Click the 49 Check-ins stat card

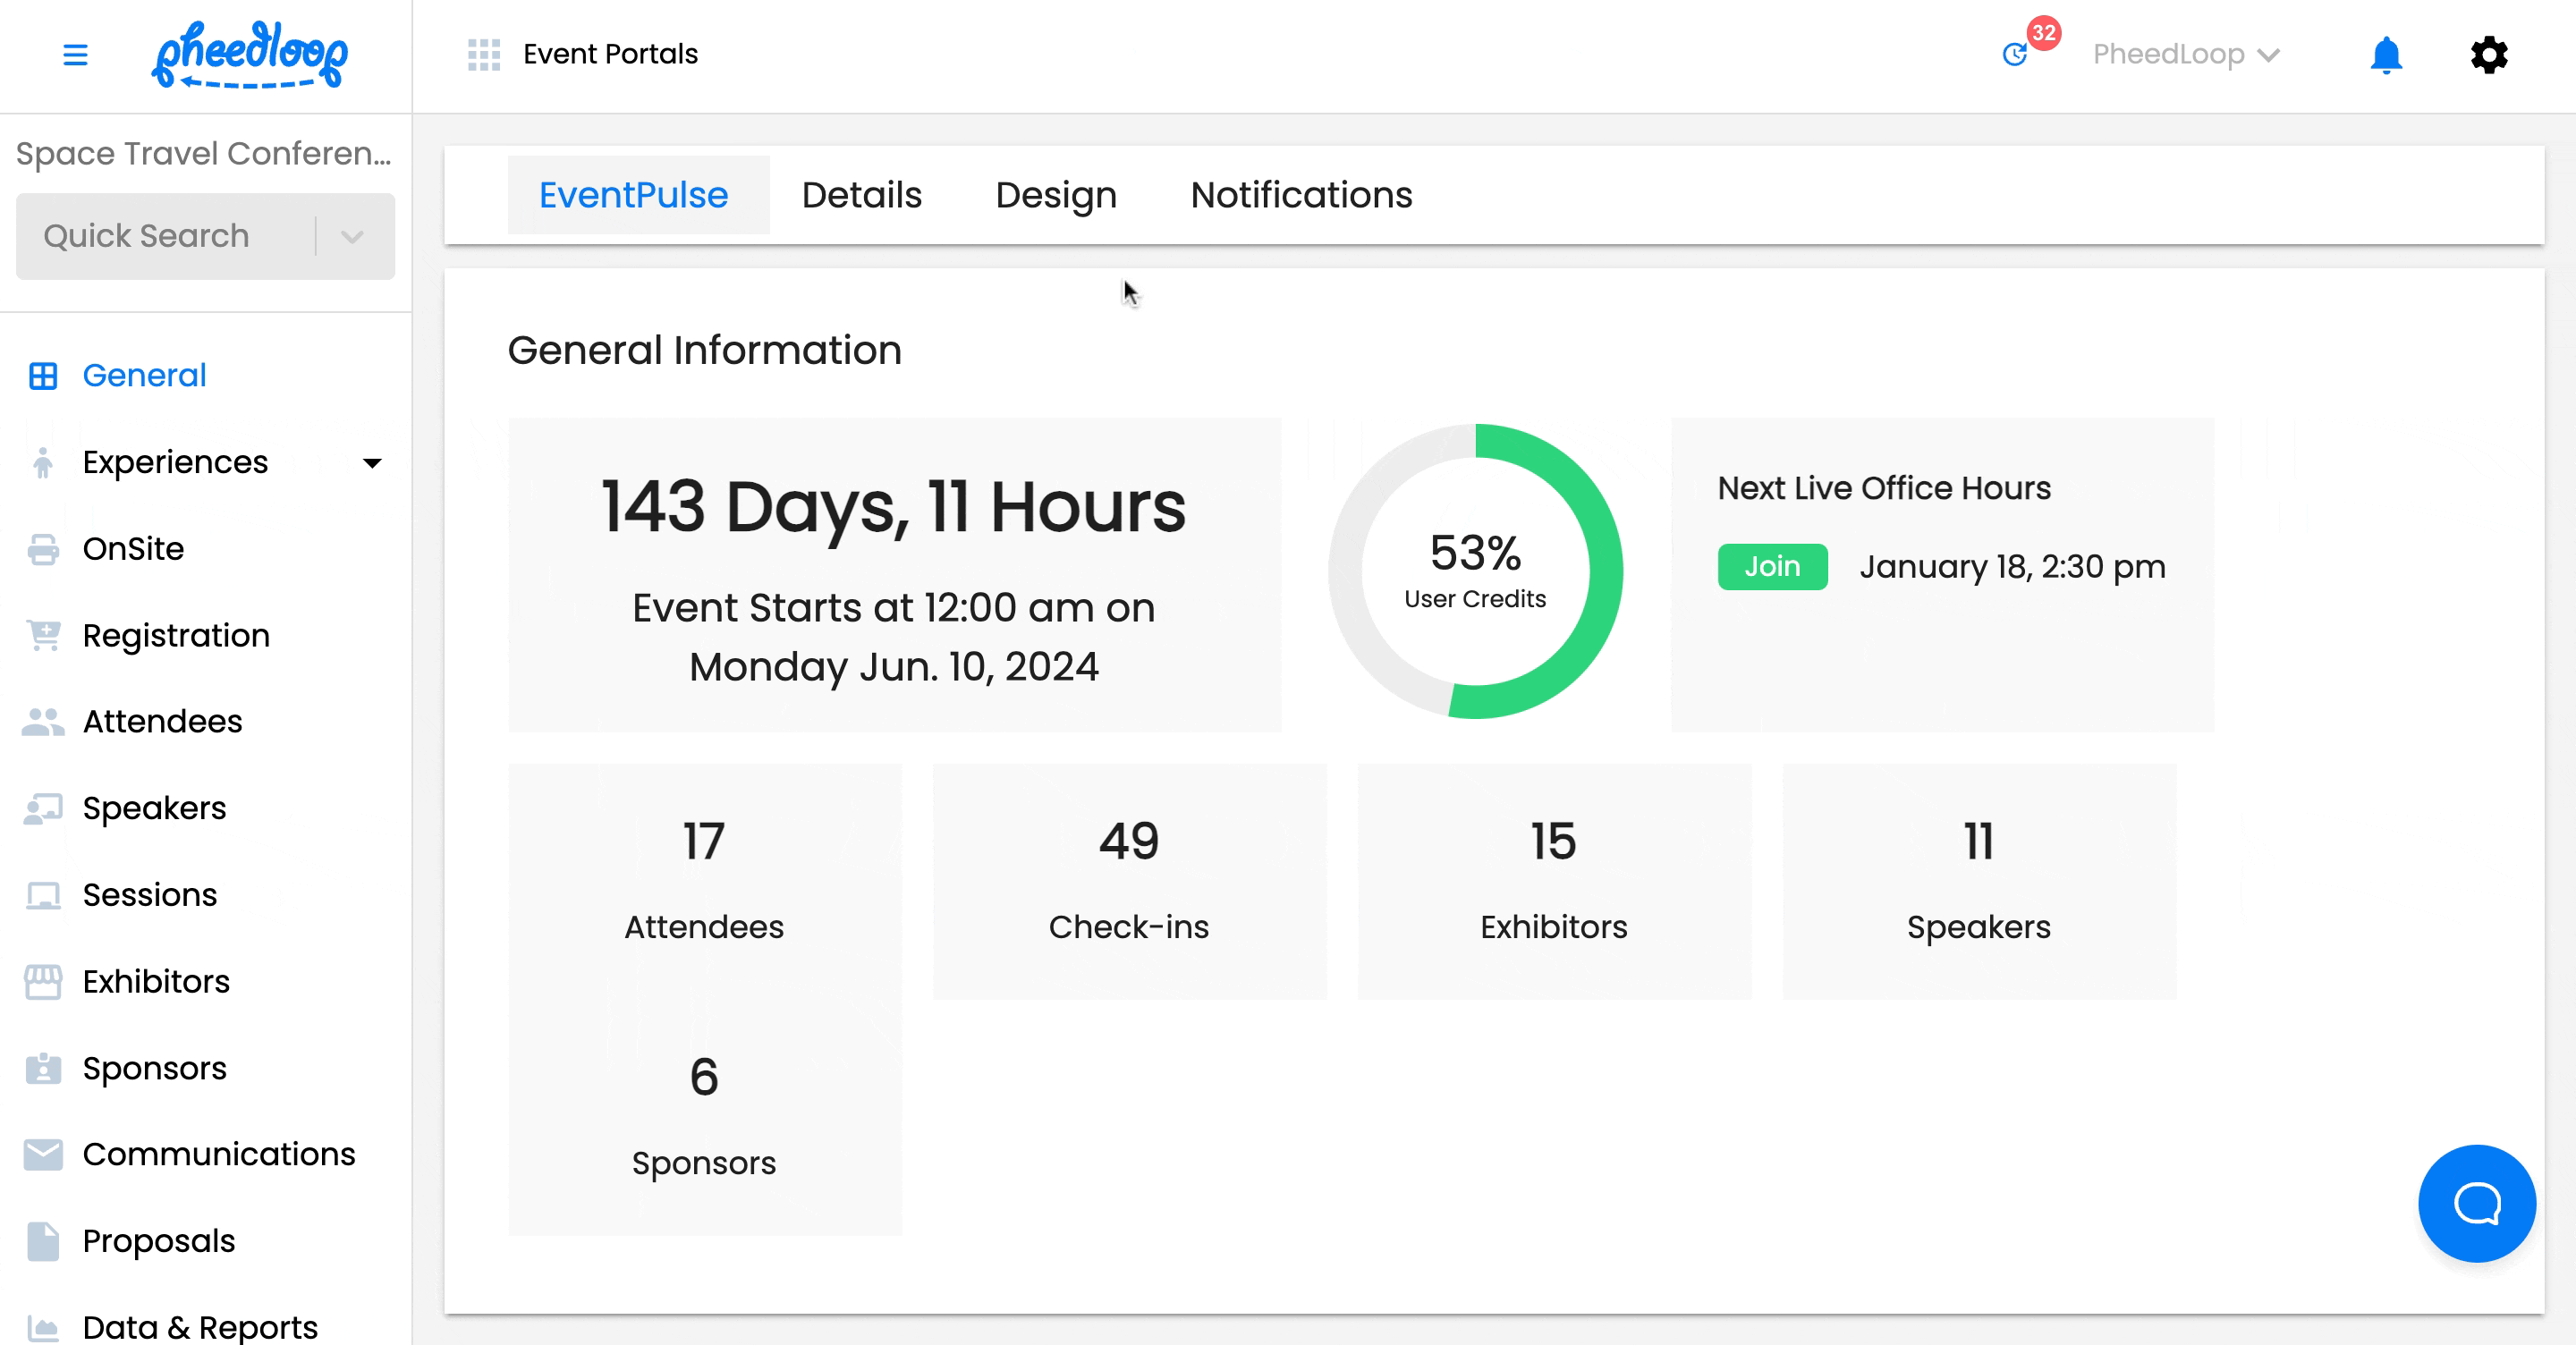1129,881
